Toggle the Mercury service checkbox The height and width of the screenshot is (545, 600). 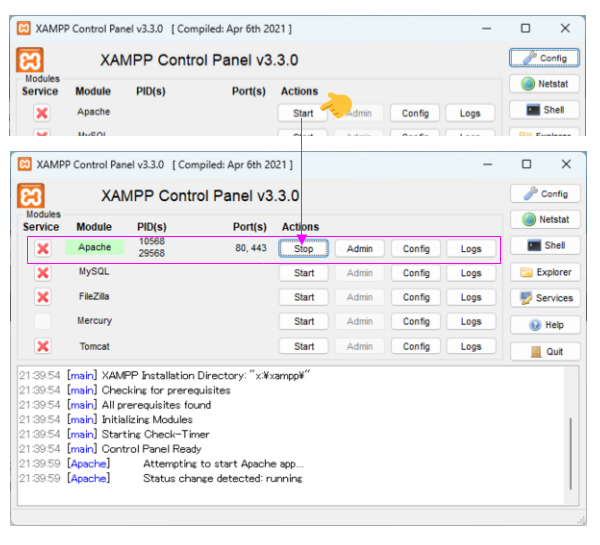pos(43,321)
